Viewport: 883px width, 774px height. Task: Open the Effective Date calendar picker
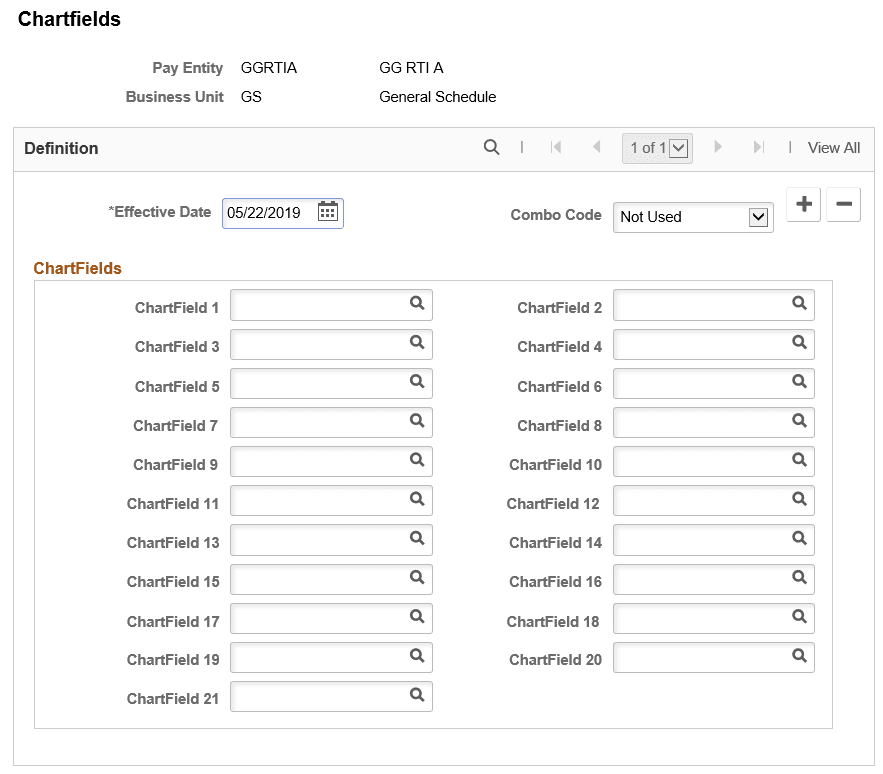[x=327, y=212]
